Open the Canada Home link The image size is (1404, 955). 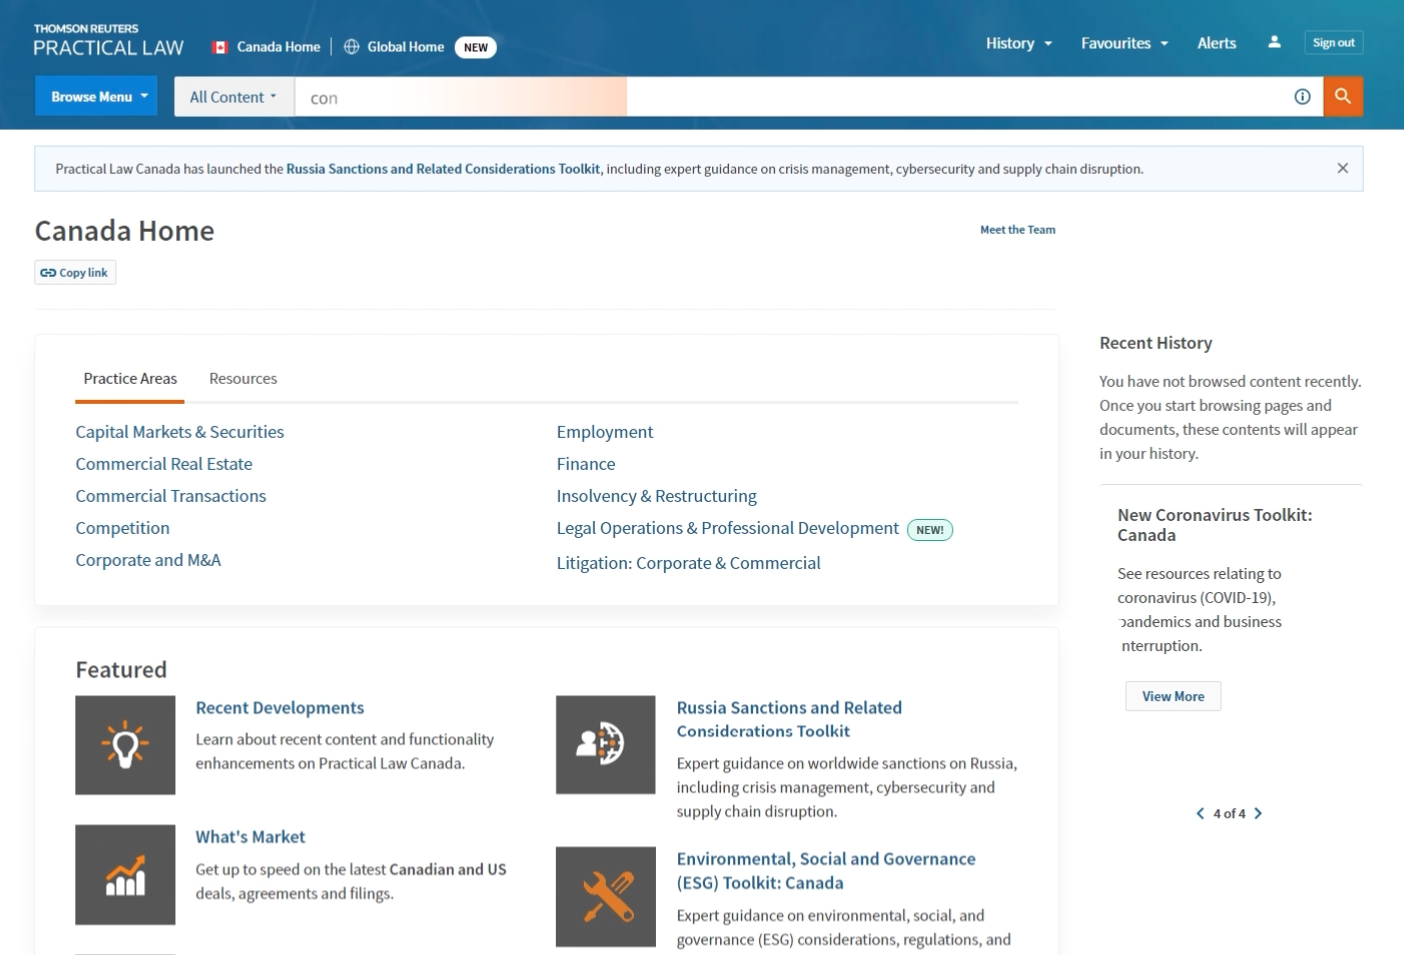pos(278,47)
